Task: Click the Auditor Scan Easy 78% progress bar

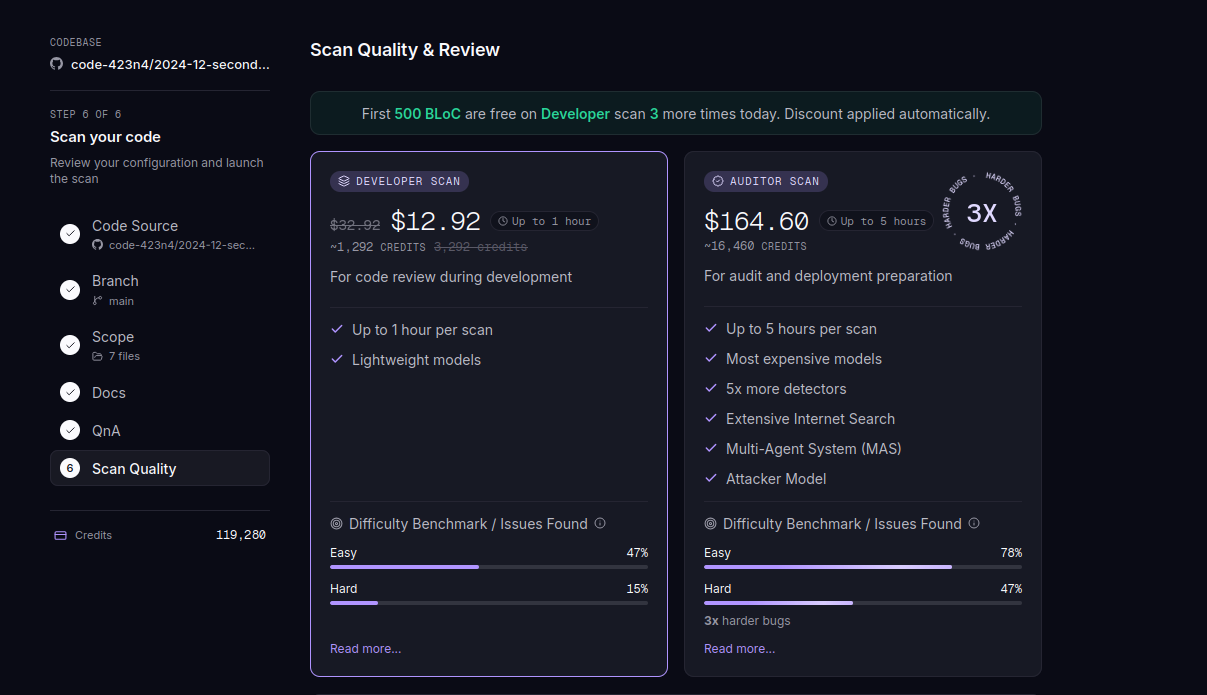Action: [863, 567]
